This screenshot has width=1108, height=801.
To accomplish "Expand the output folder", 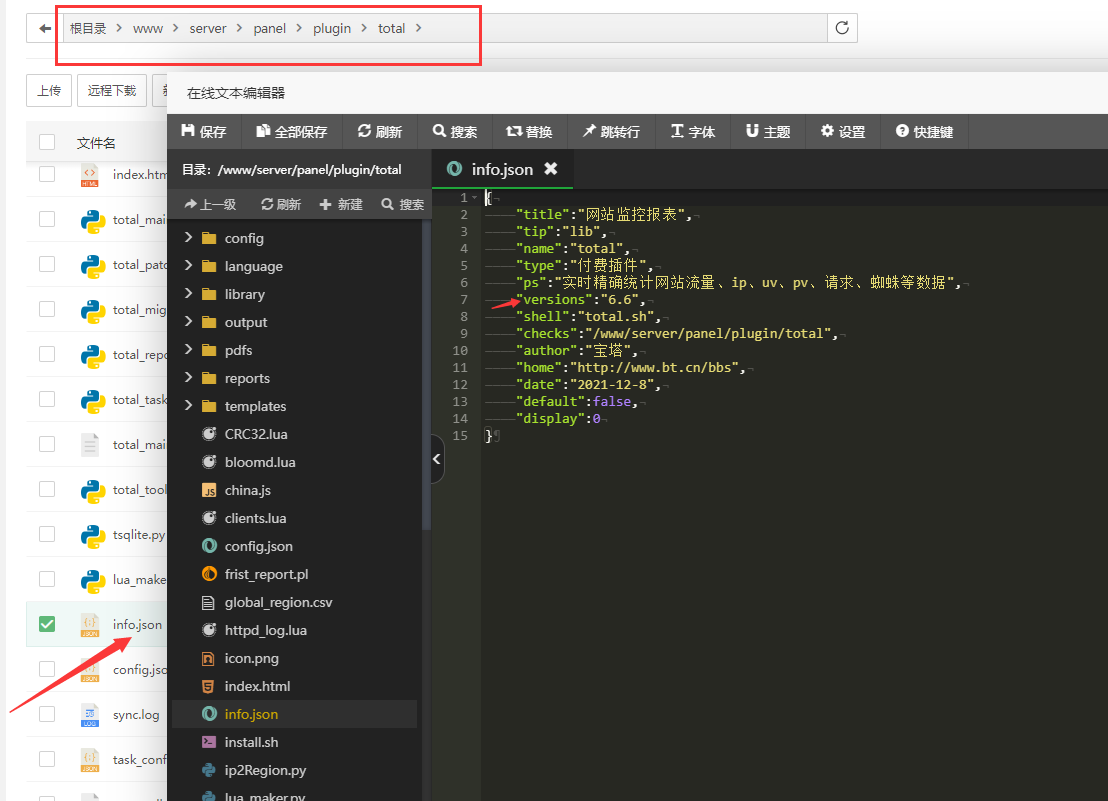I will [188, 321].
